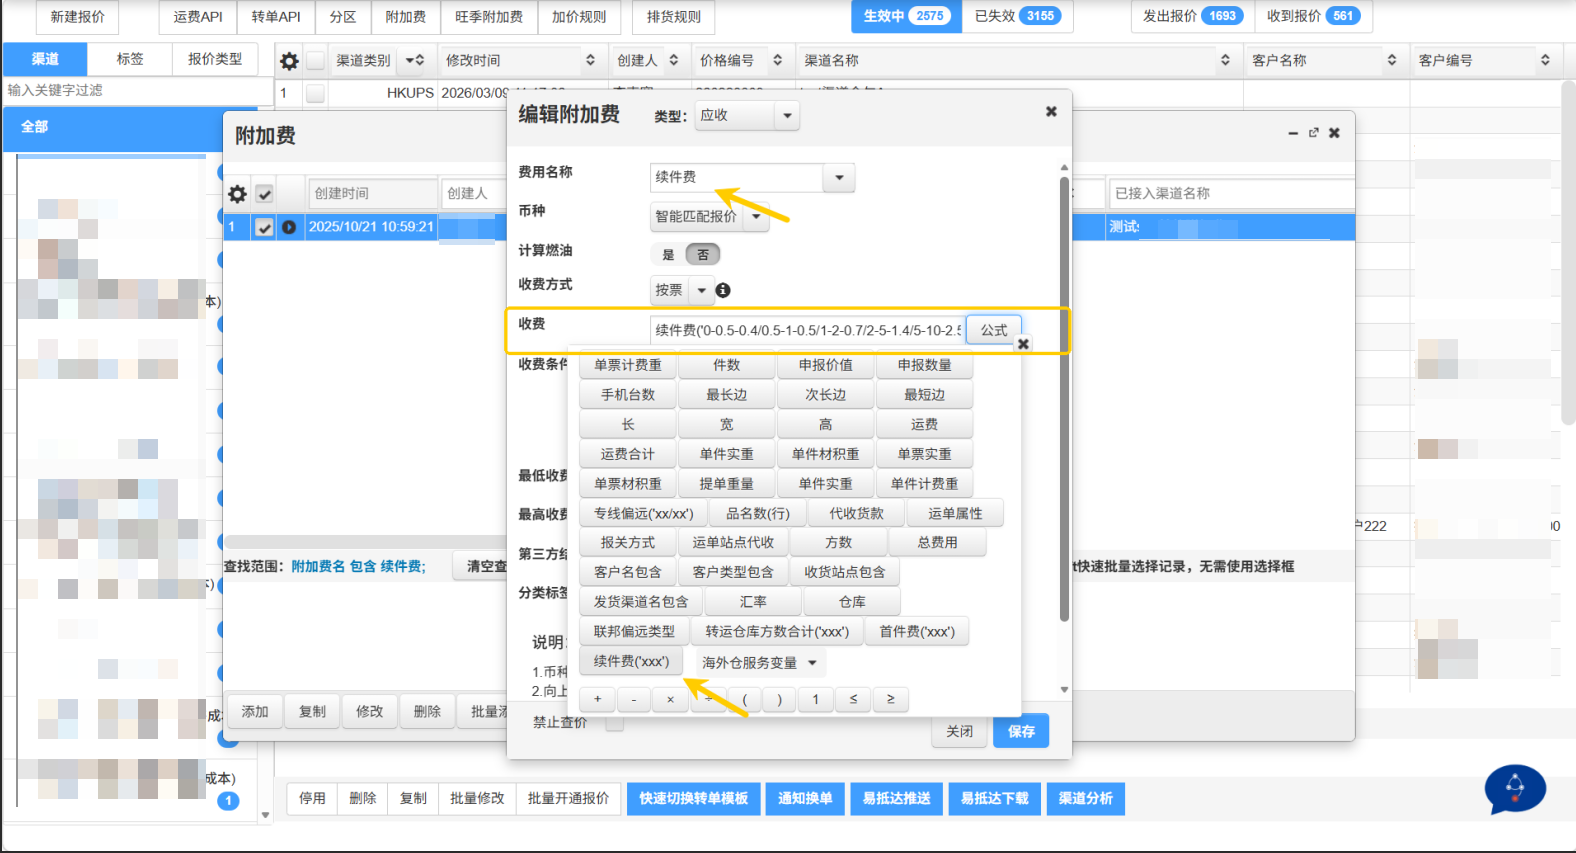Open the chat assistant bubble icon
The height and width of the screenshot is (853, 1576).
1515,789
